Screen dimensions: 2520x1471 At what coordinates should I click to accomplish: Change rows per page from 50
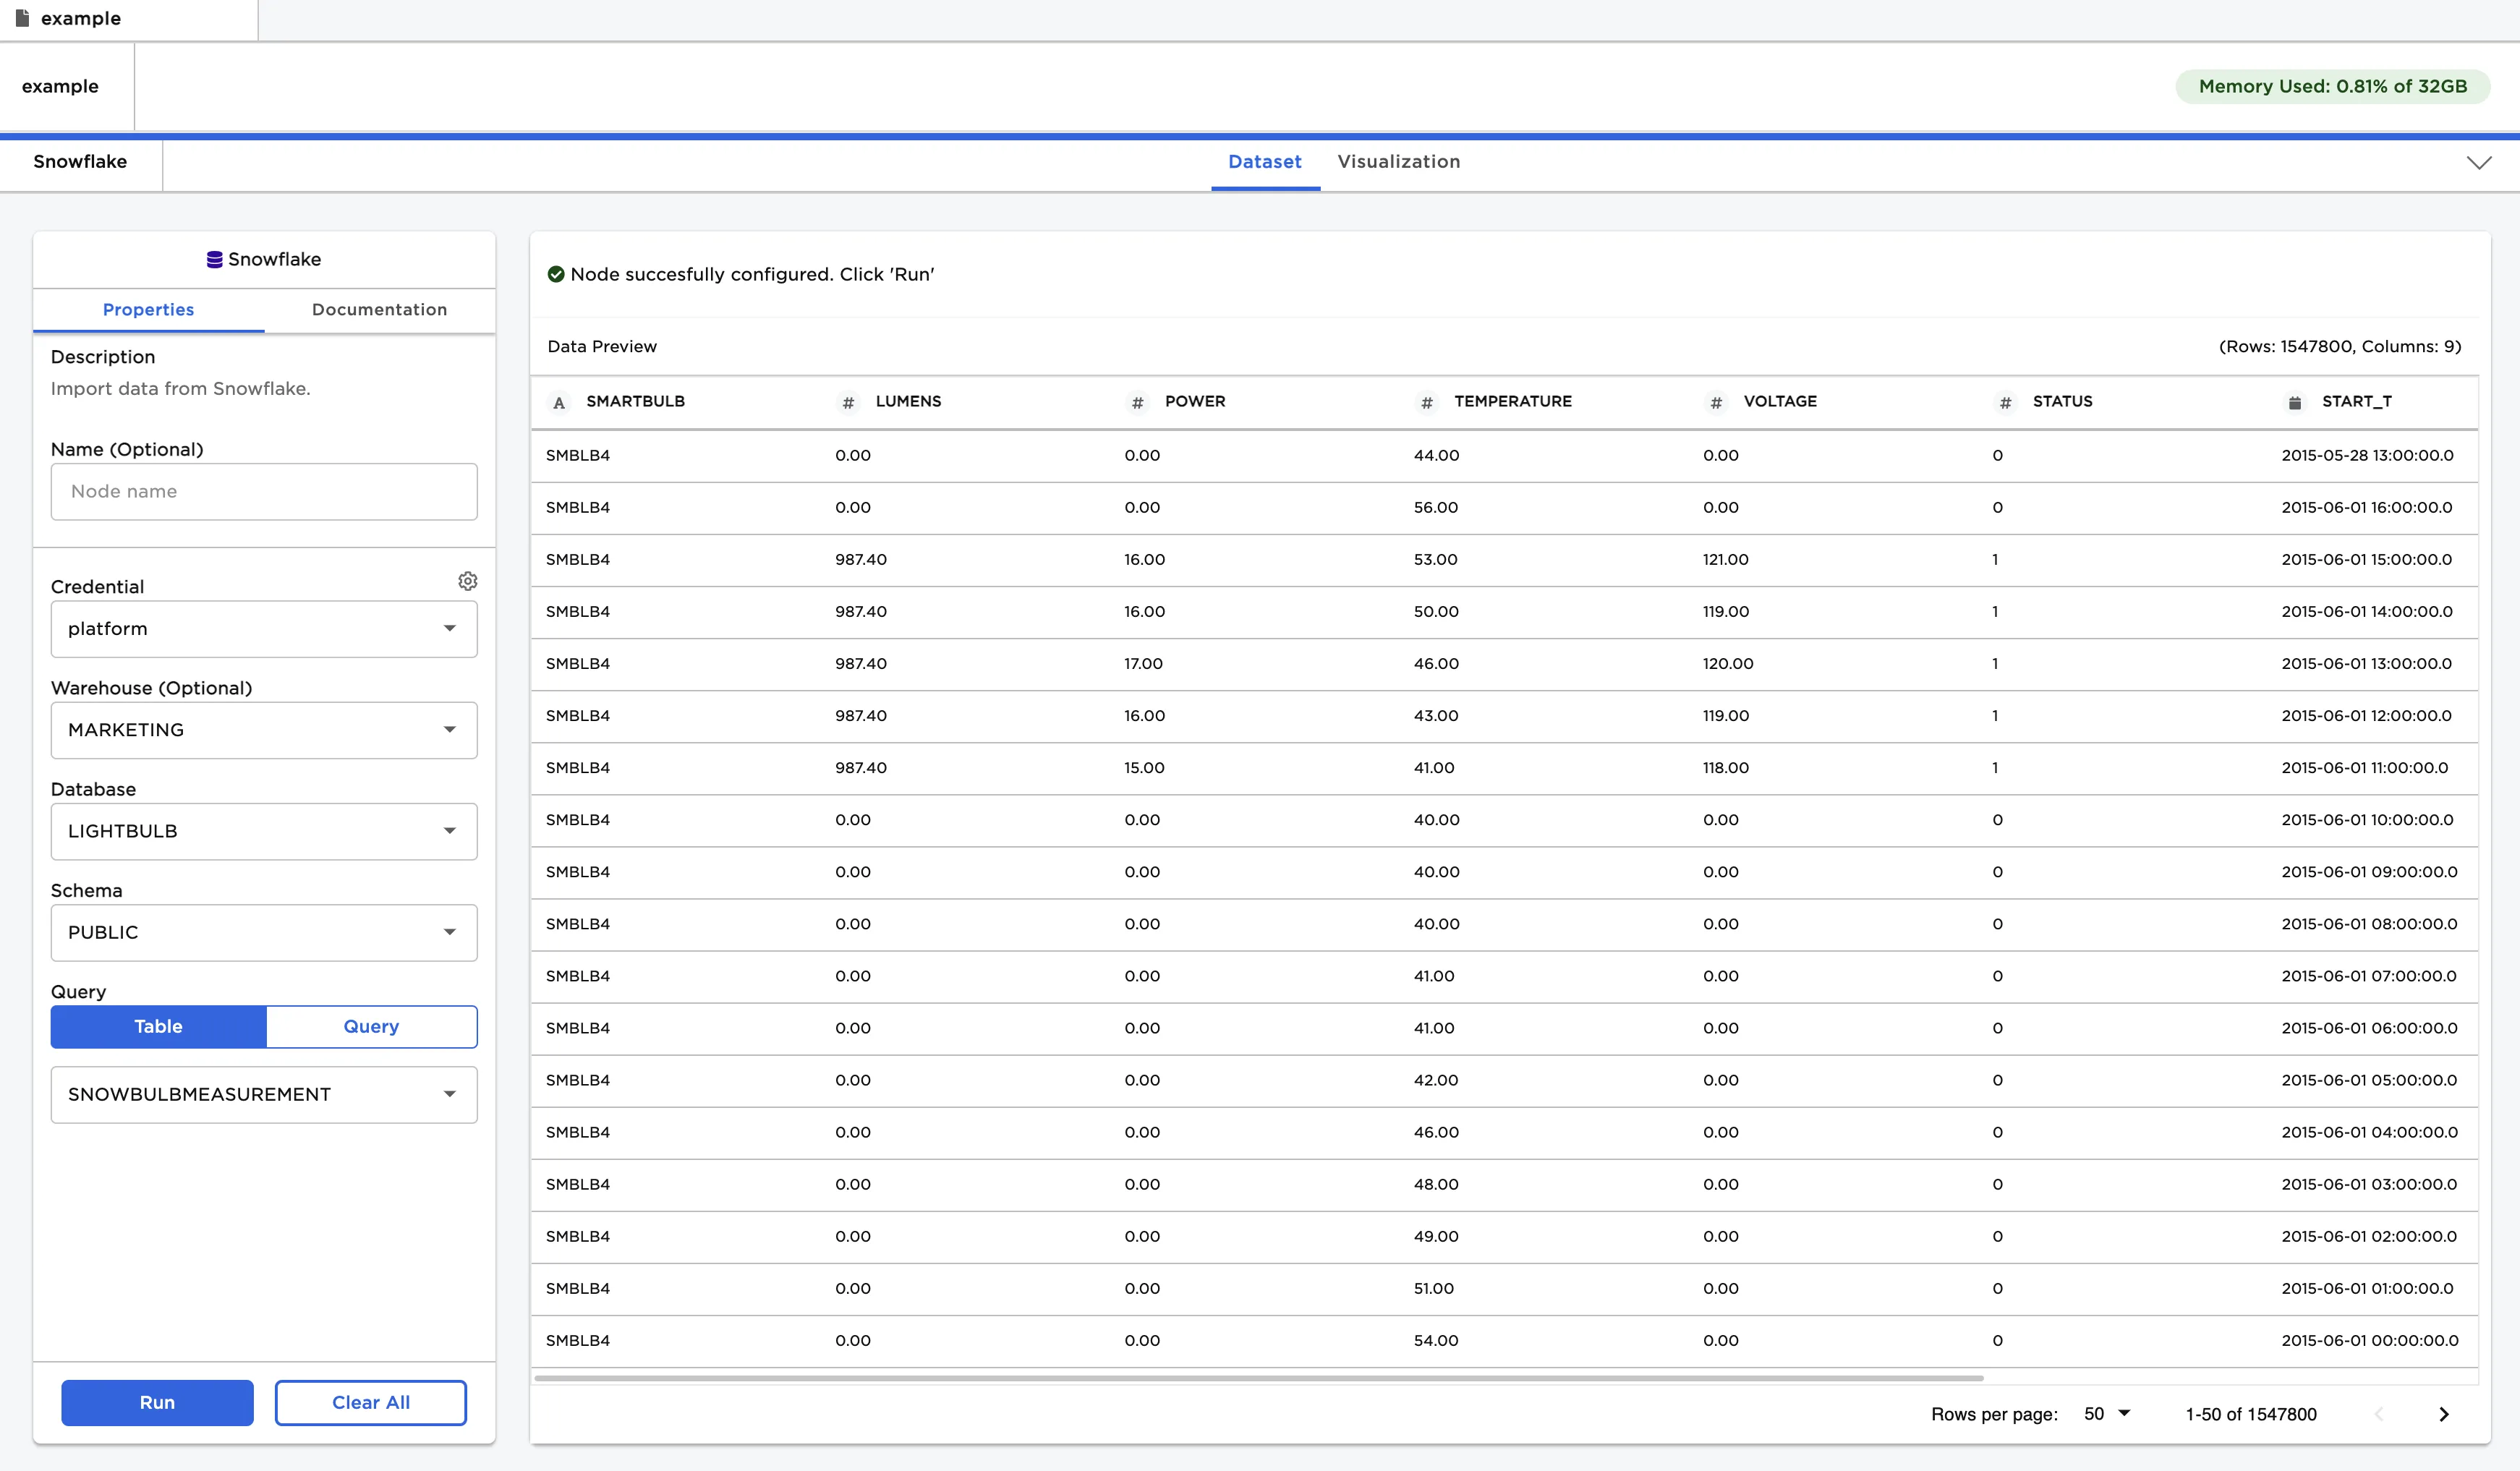click(x=2106, y=1413)
